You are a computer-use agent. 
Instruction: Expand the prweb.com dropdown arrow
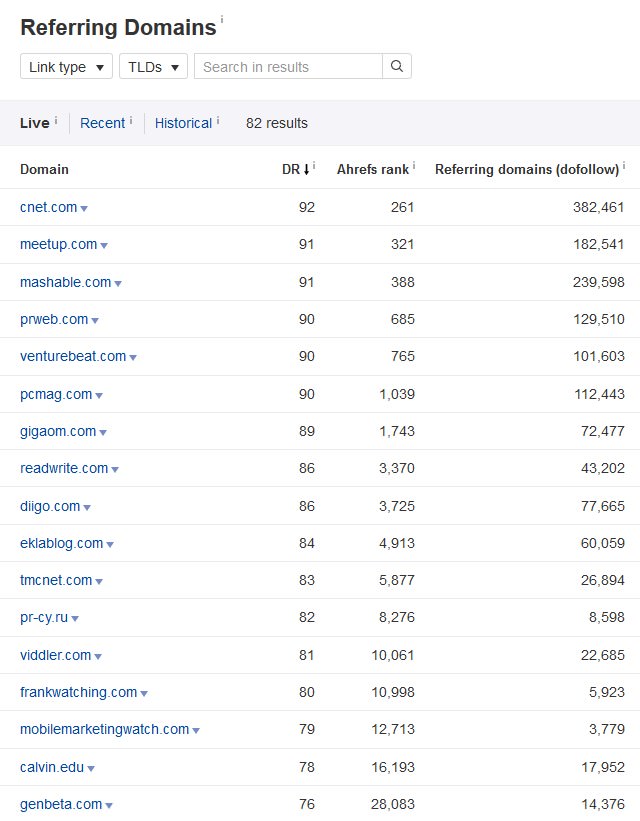95,320
